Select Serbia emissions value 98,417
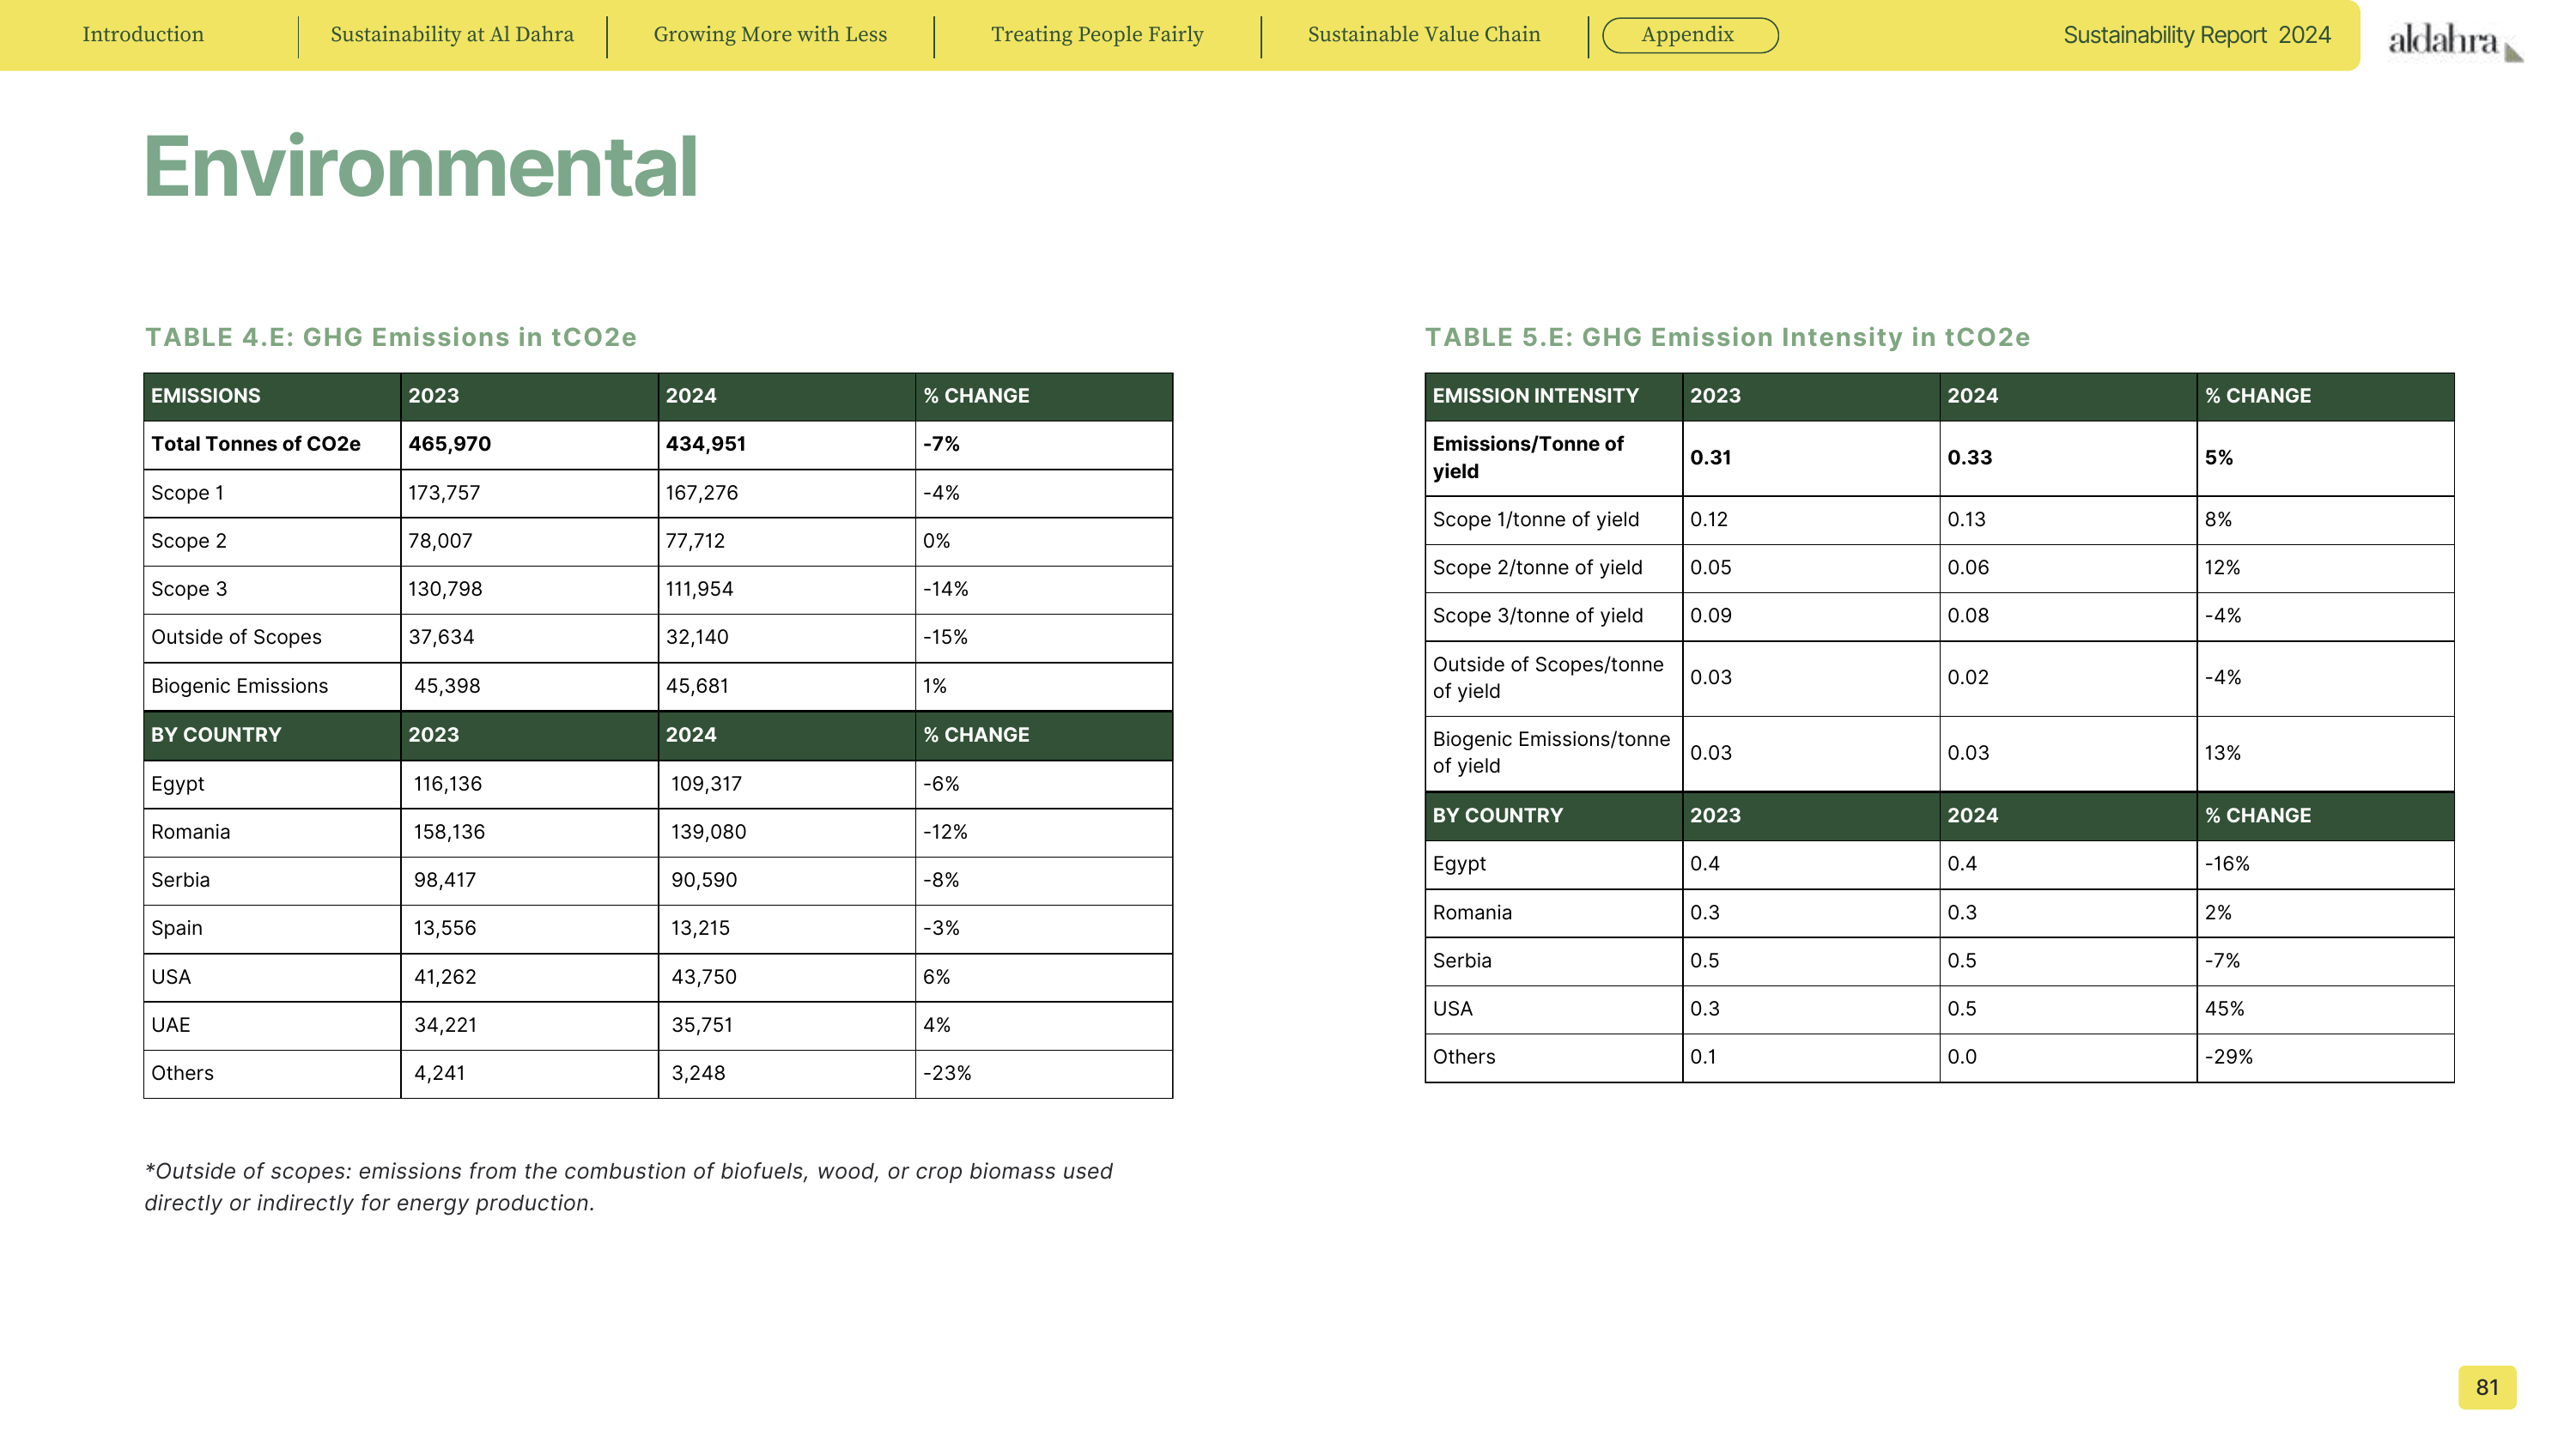The height and width of the screenshot is (1449, 2576). [445, 880]
